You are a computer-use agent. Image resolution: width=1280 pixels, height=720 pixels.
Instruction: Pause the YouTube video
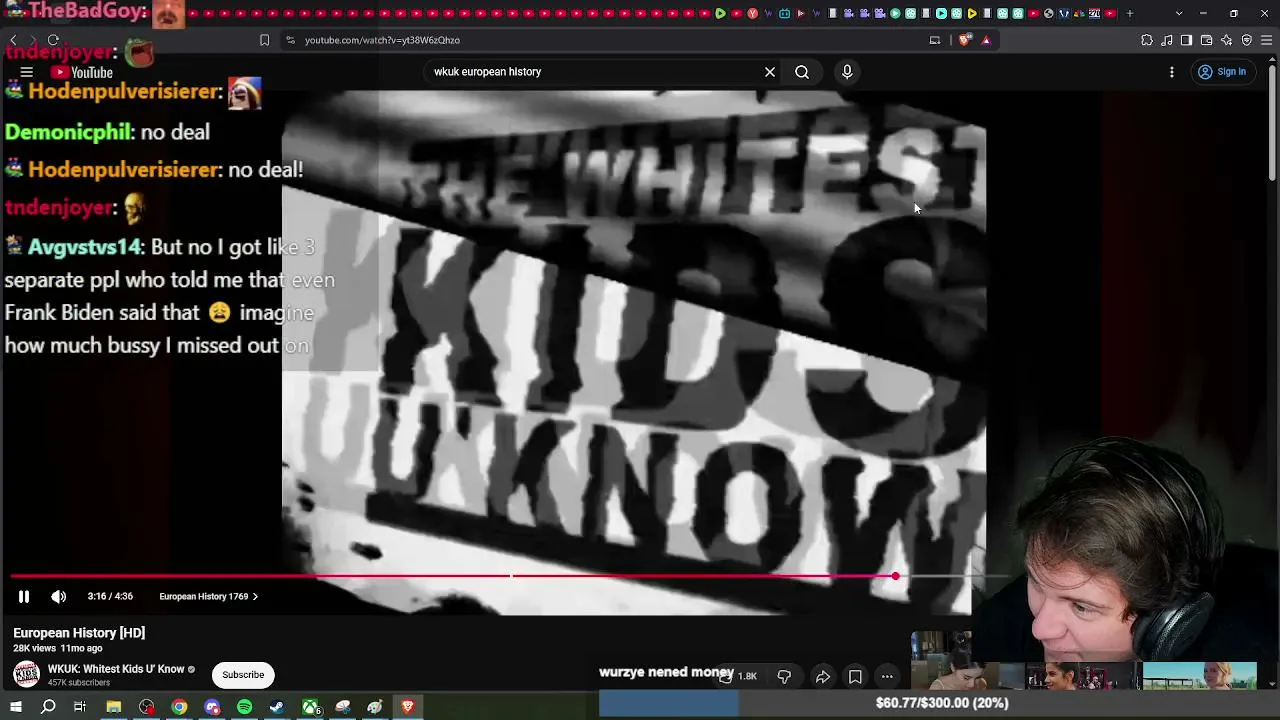coord(24,597)
